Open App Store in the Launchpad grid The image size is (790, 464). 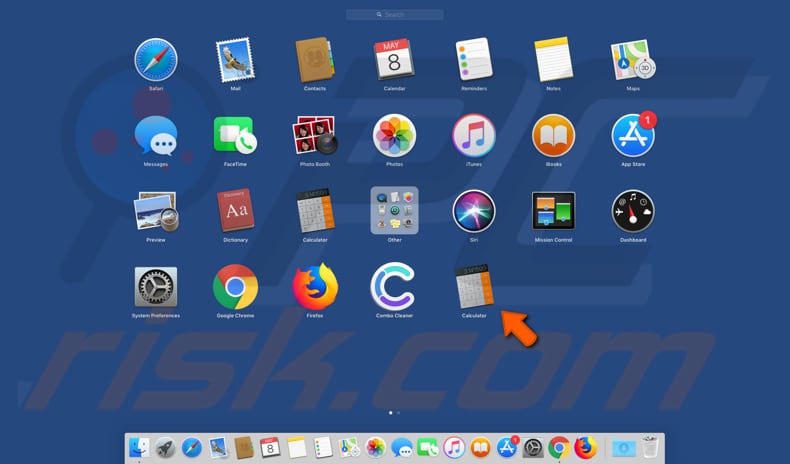633,135
